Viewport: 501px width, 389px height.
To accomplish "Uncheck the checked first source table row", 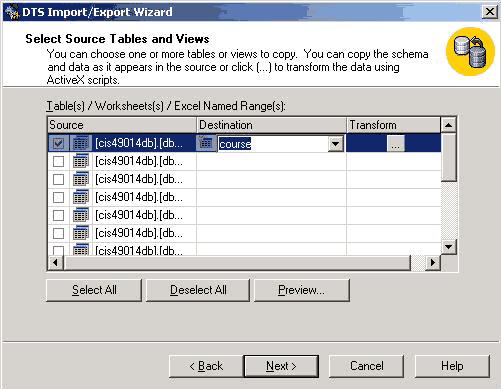I will (58, 143).
